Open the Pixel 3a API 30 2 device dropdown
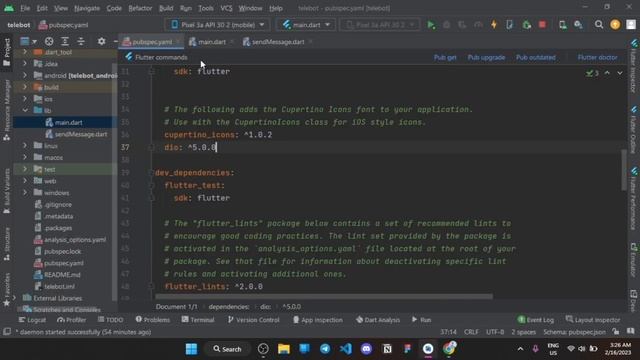 (218, 25)
